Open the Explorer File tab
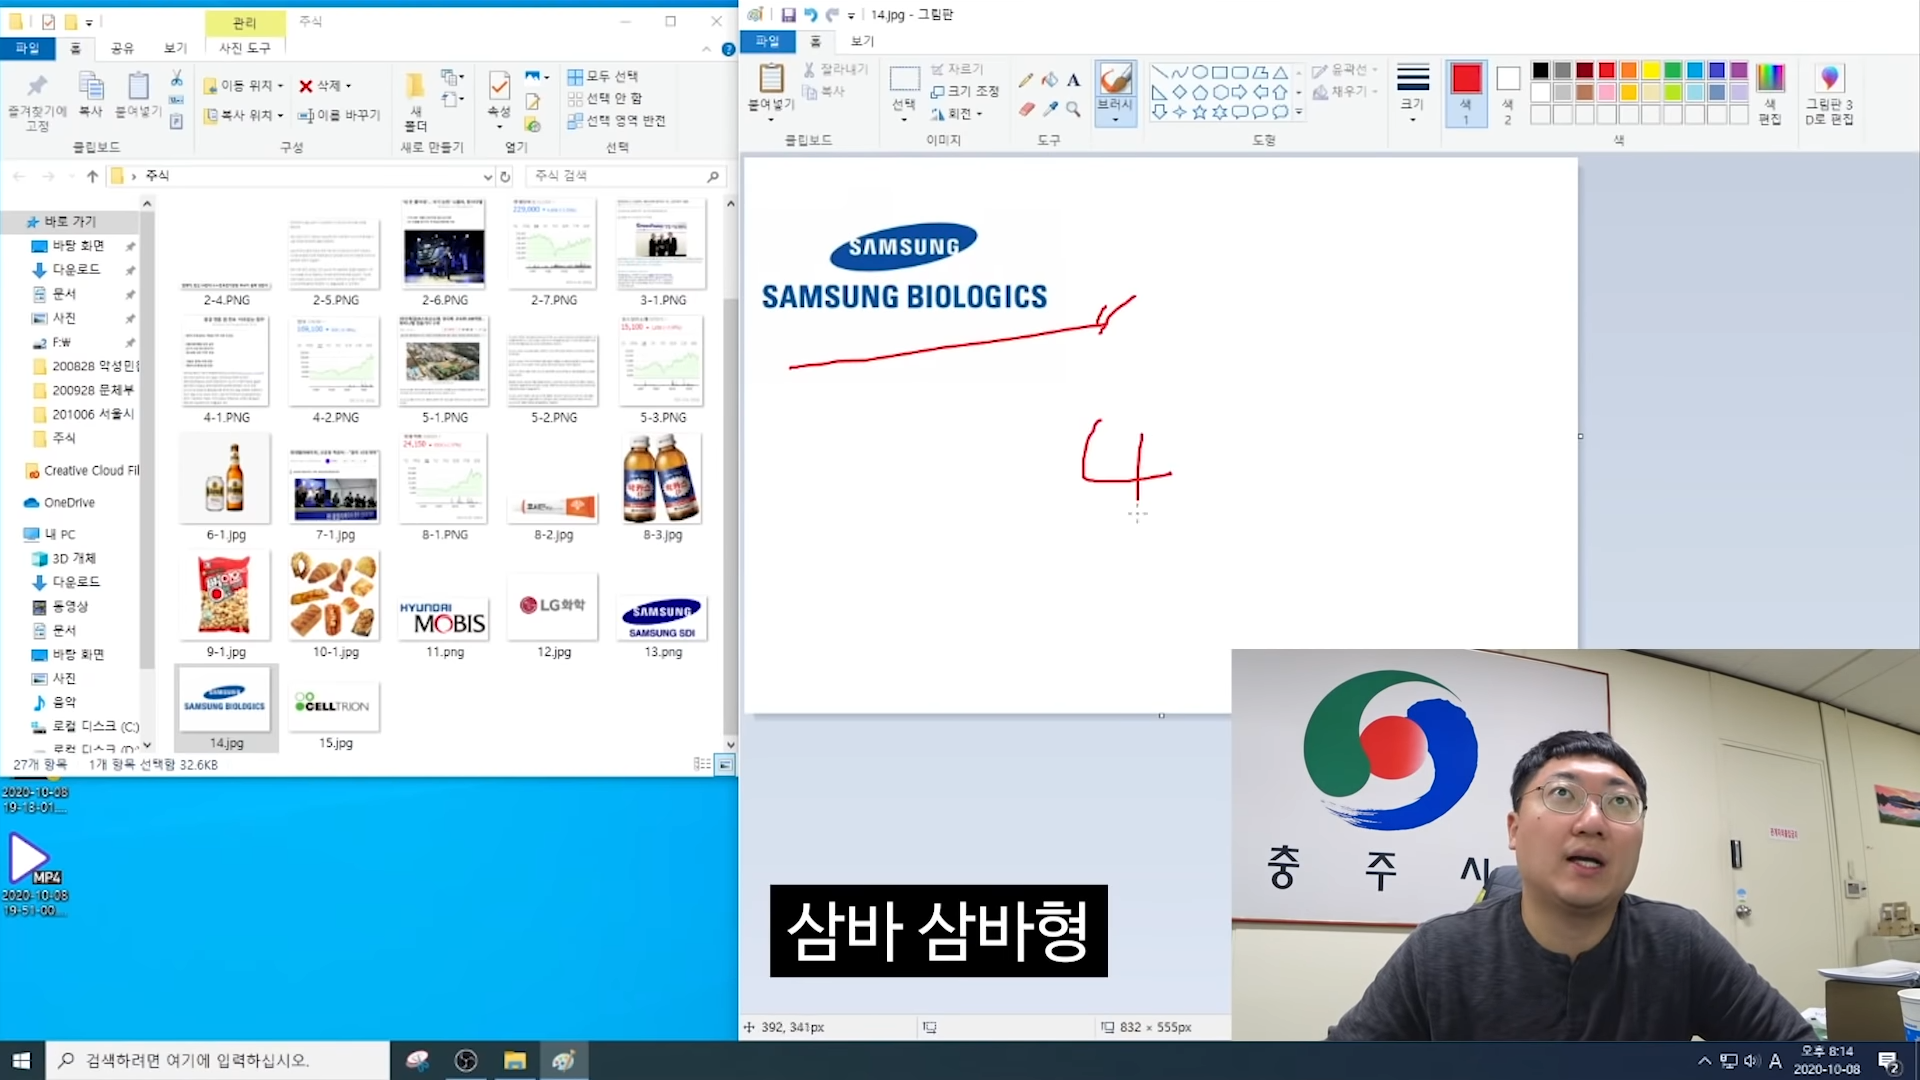This screenshot has height=1080, width=1920. click(x=27, y=48)
